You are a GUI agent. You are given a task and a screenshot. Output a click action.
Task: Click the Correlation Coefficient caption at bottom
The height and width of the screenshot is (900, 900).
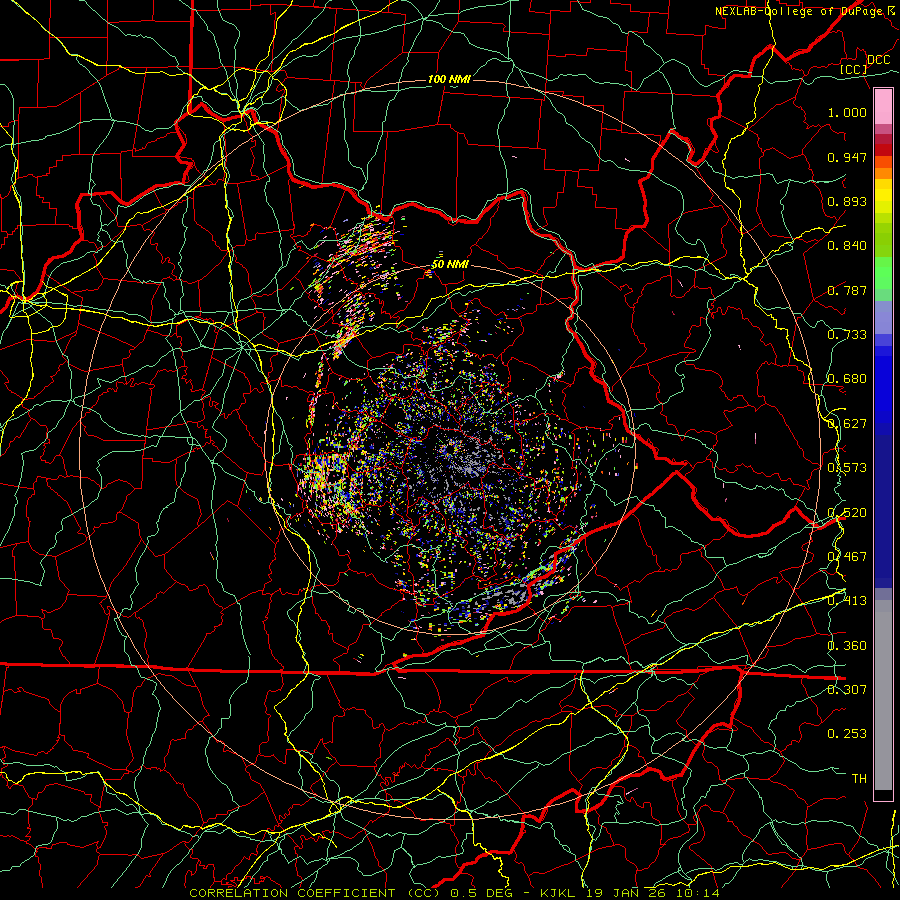coord(454,893)
